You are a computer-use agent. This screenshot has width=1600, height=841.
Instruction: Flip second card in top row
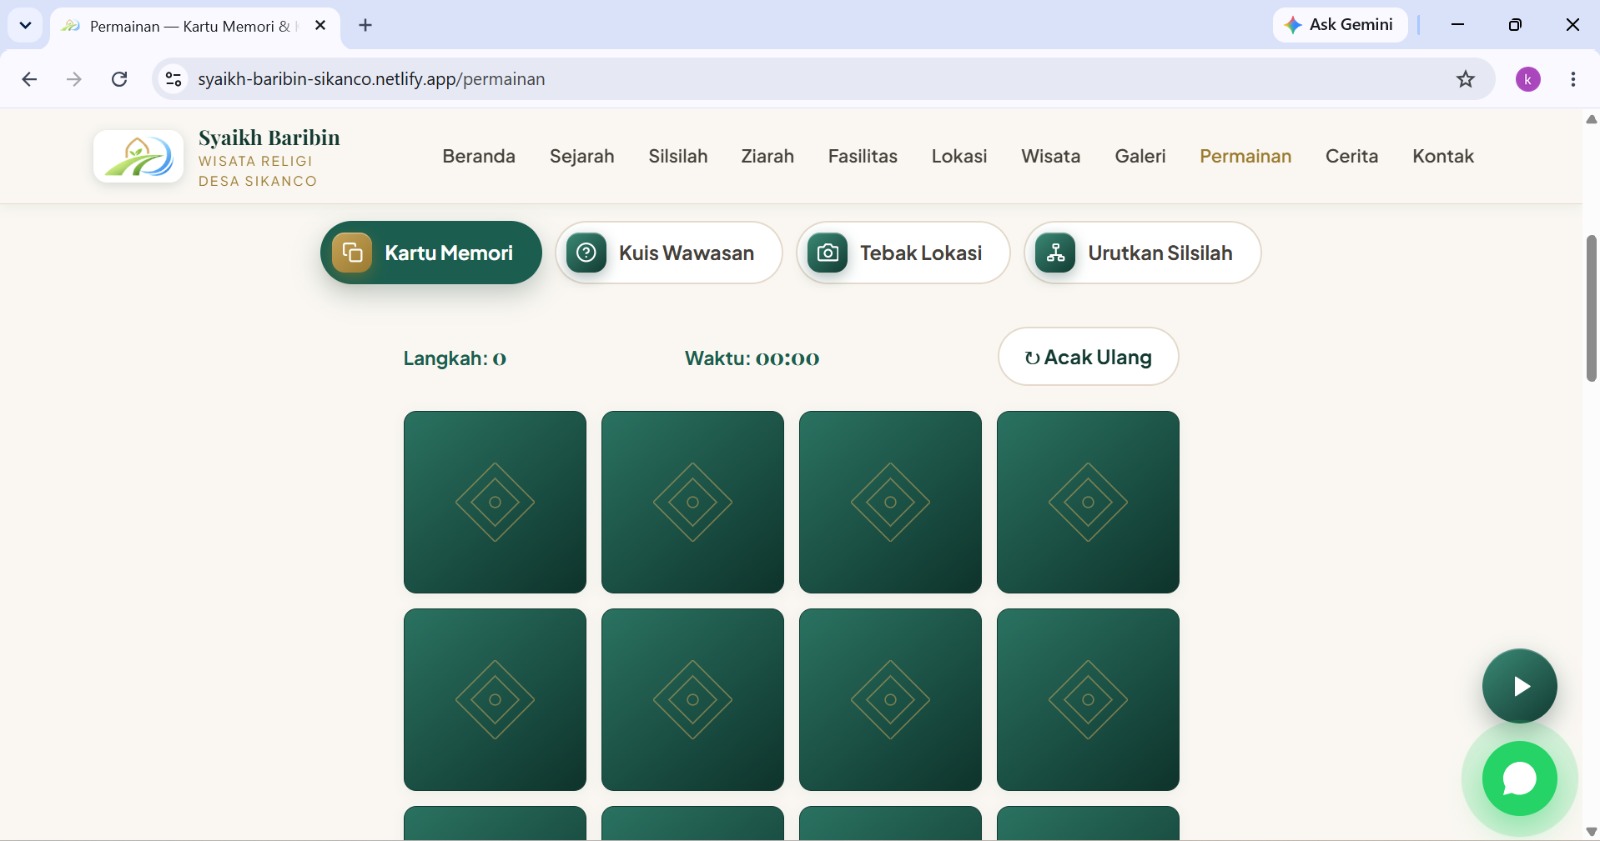click(693, 502)
